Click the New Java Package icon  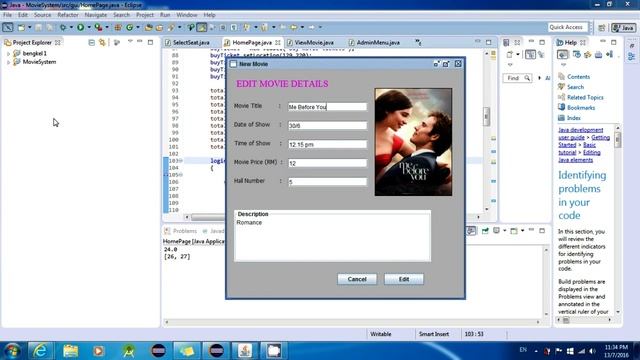coord(118,27)
